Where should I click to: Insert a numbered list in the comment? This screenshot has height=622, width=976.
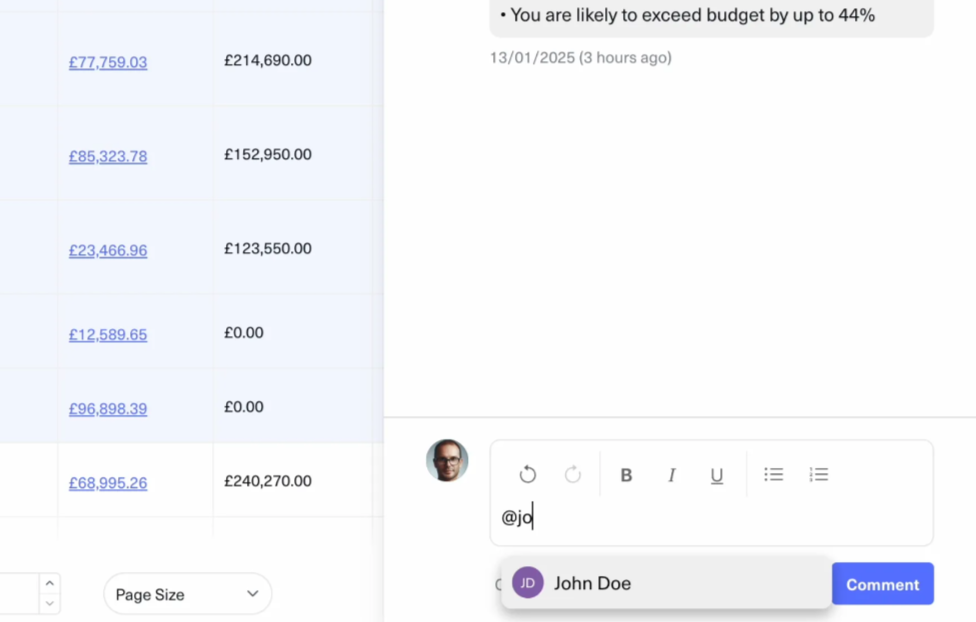point(818,474)
